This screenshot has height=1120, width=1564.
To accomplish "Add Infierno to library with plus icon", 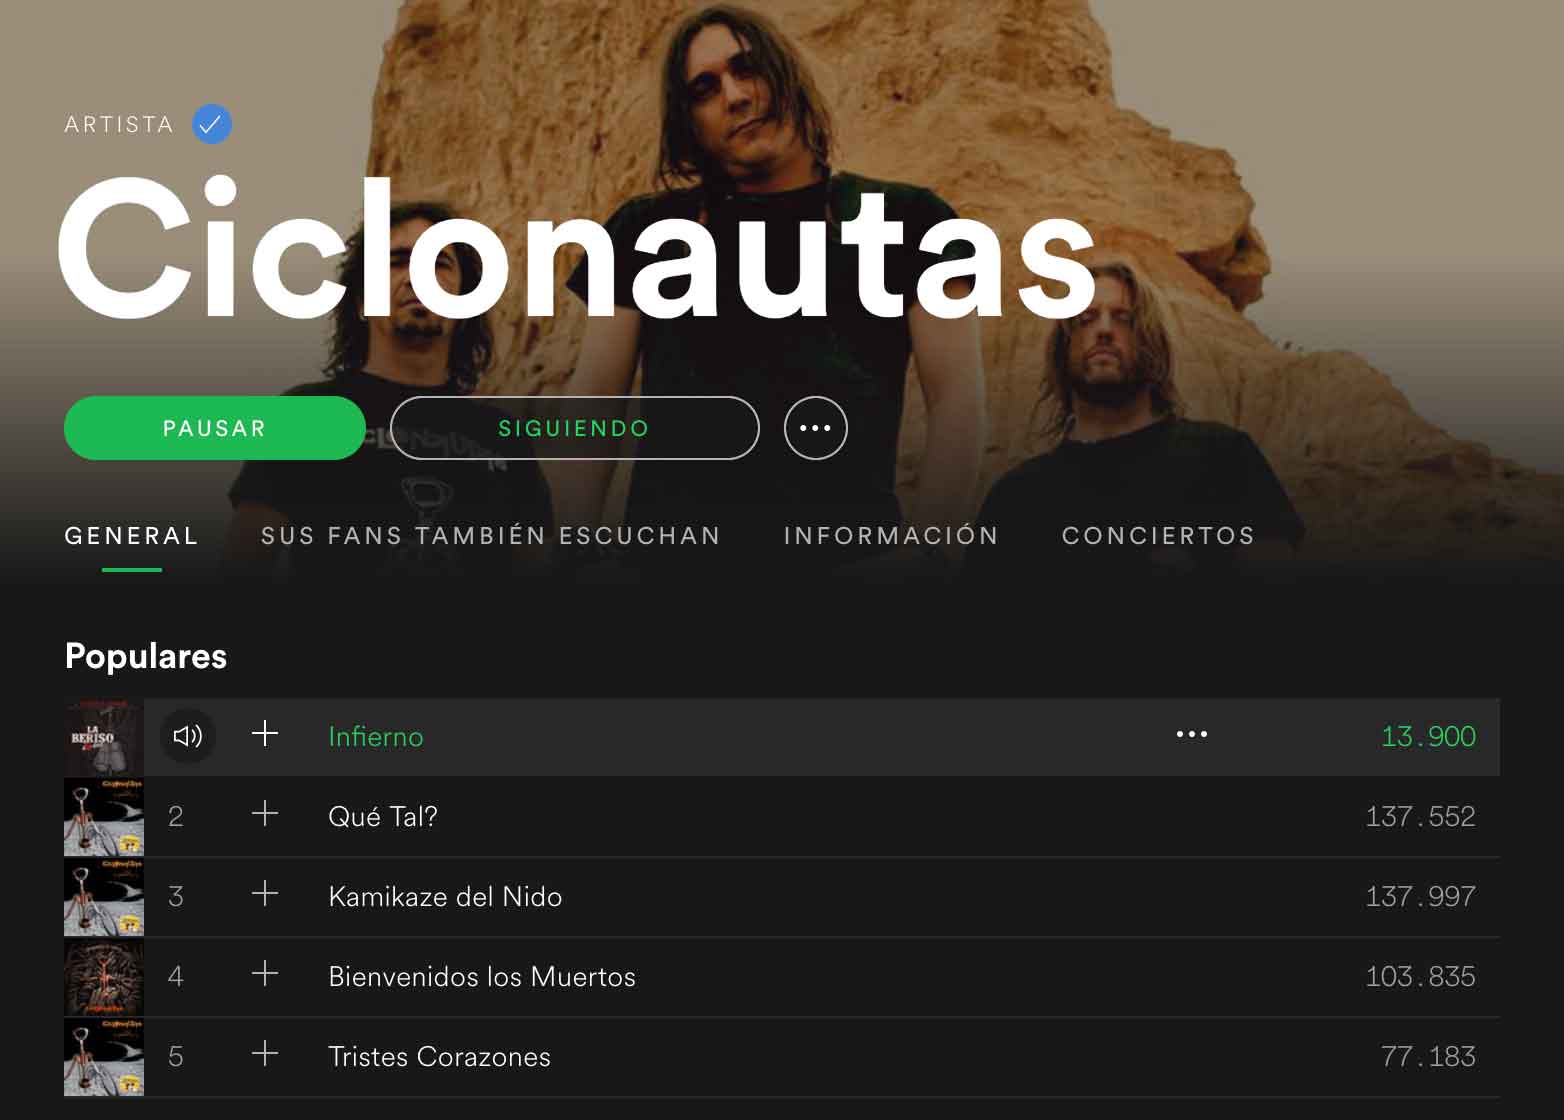I will point(265,734).
